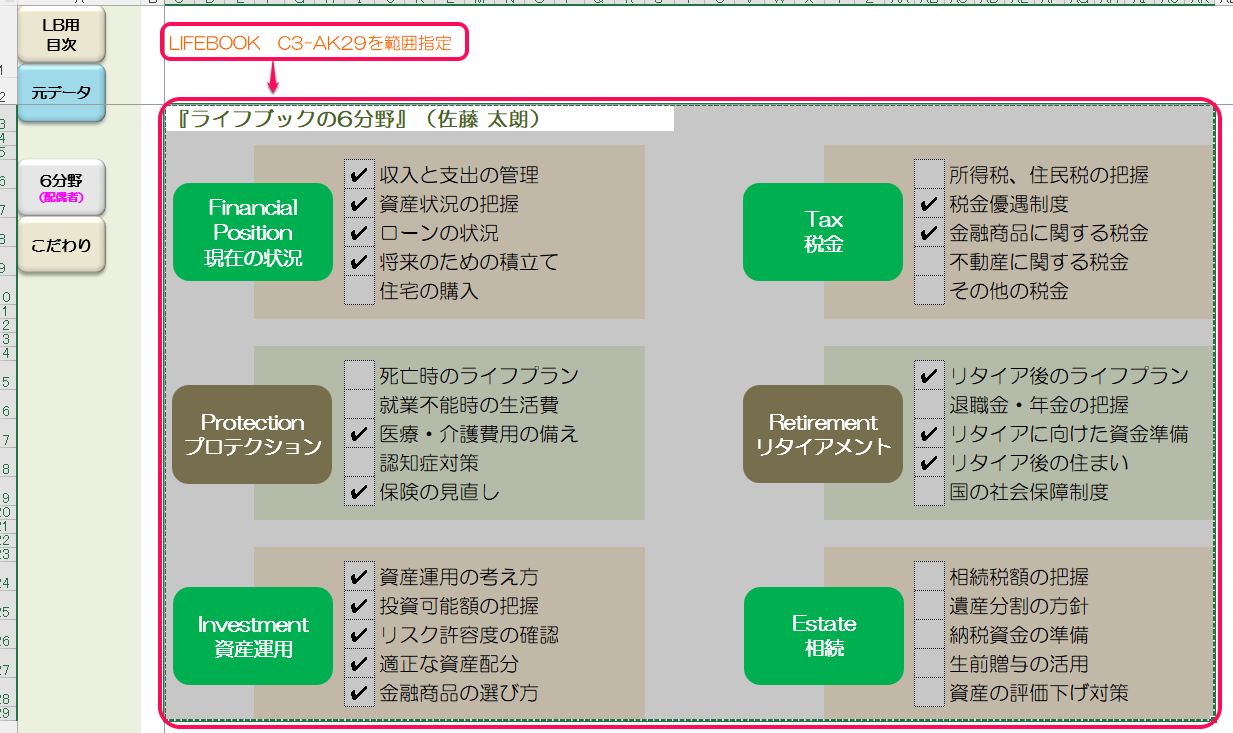The width and height of the screenshot is (1233, 733).
Task: Uncheck the 金融商品の選び方 checkbox
Action: [359, 693]
